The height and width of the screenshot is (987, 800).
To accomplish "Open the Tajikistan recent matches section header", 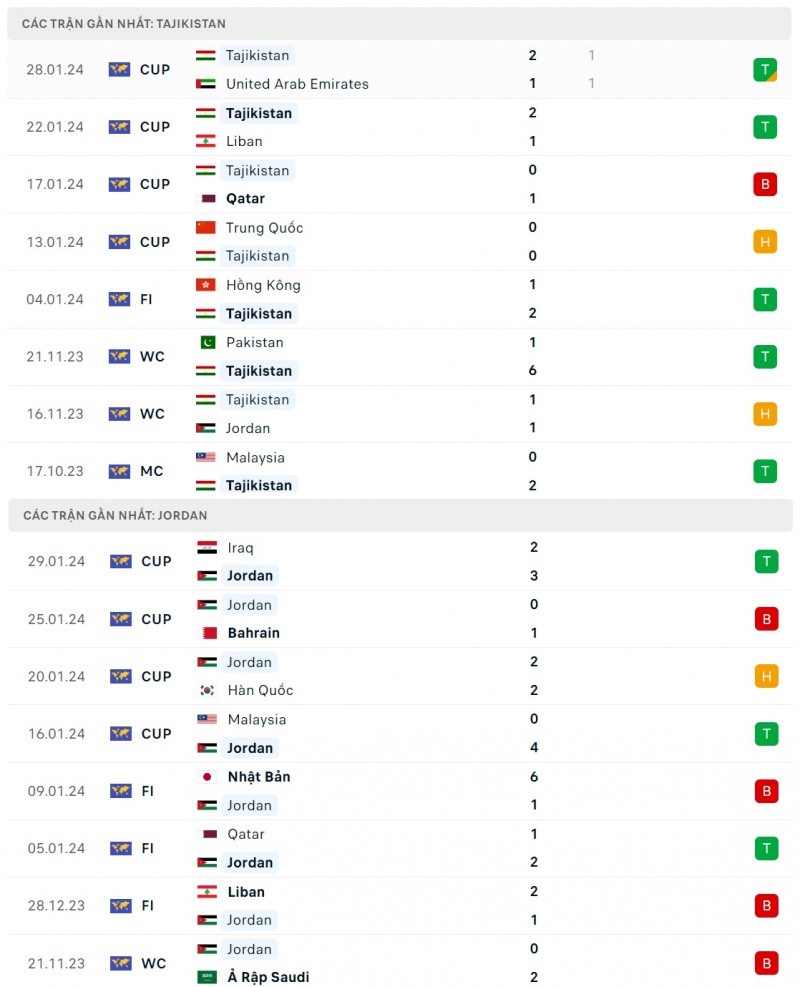I will 124,23.
